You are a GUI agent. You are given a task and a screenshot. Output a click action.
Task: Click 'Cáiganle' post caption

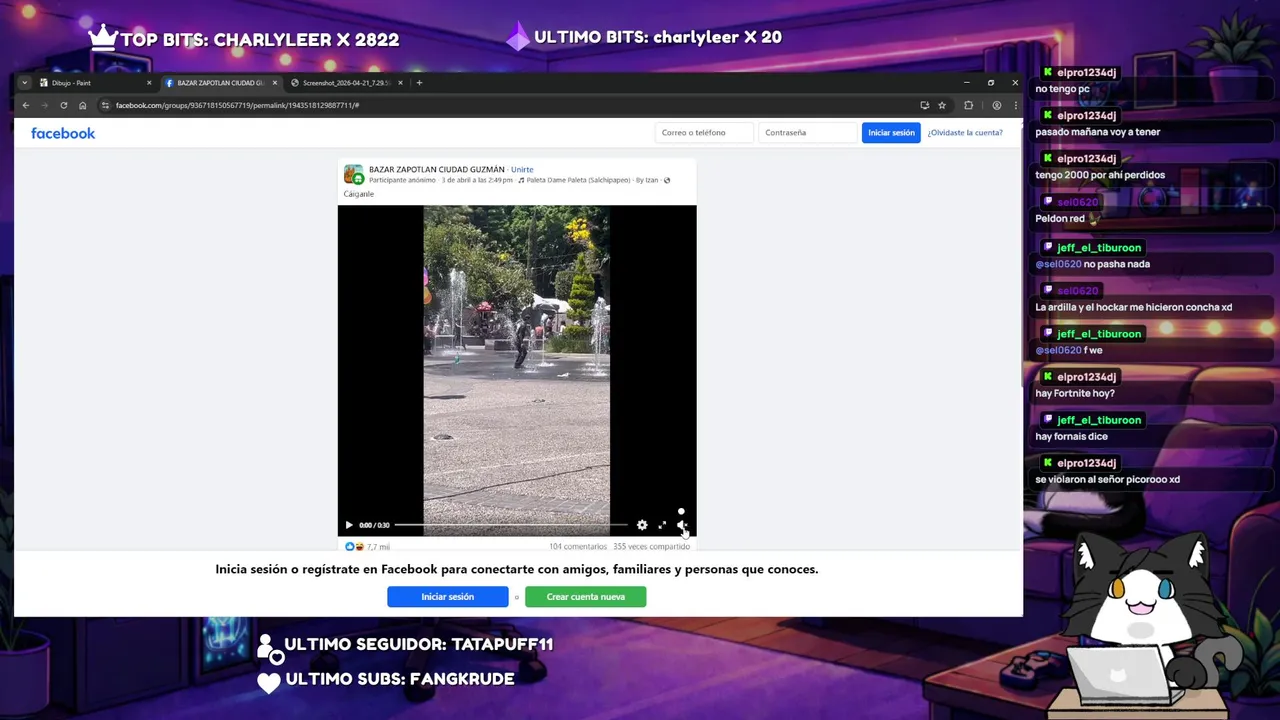[359, 194]
